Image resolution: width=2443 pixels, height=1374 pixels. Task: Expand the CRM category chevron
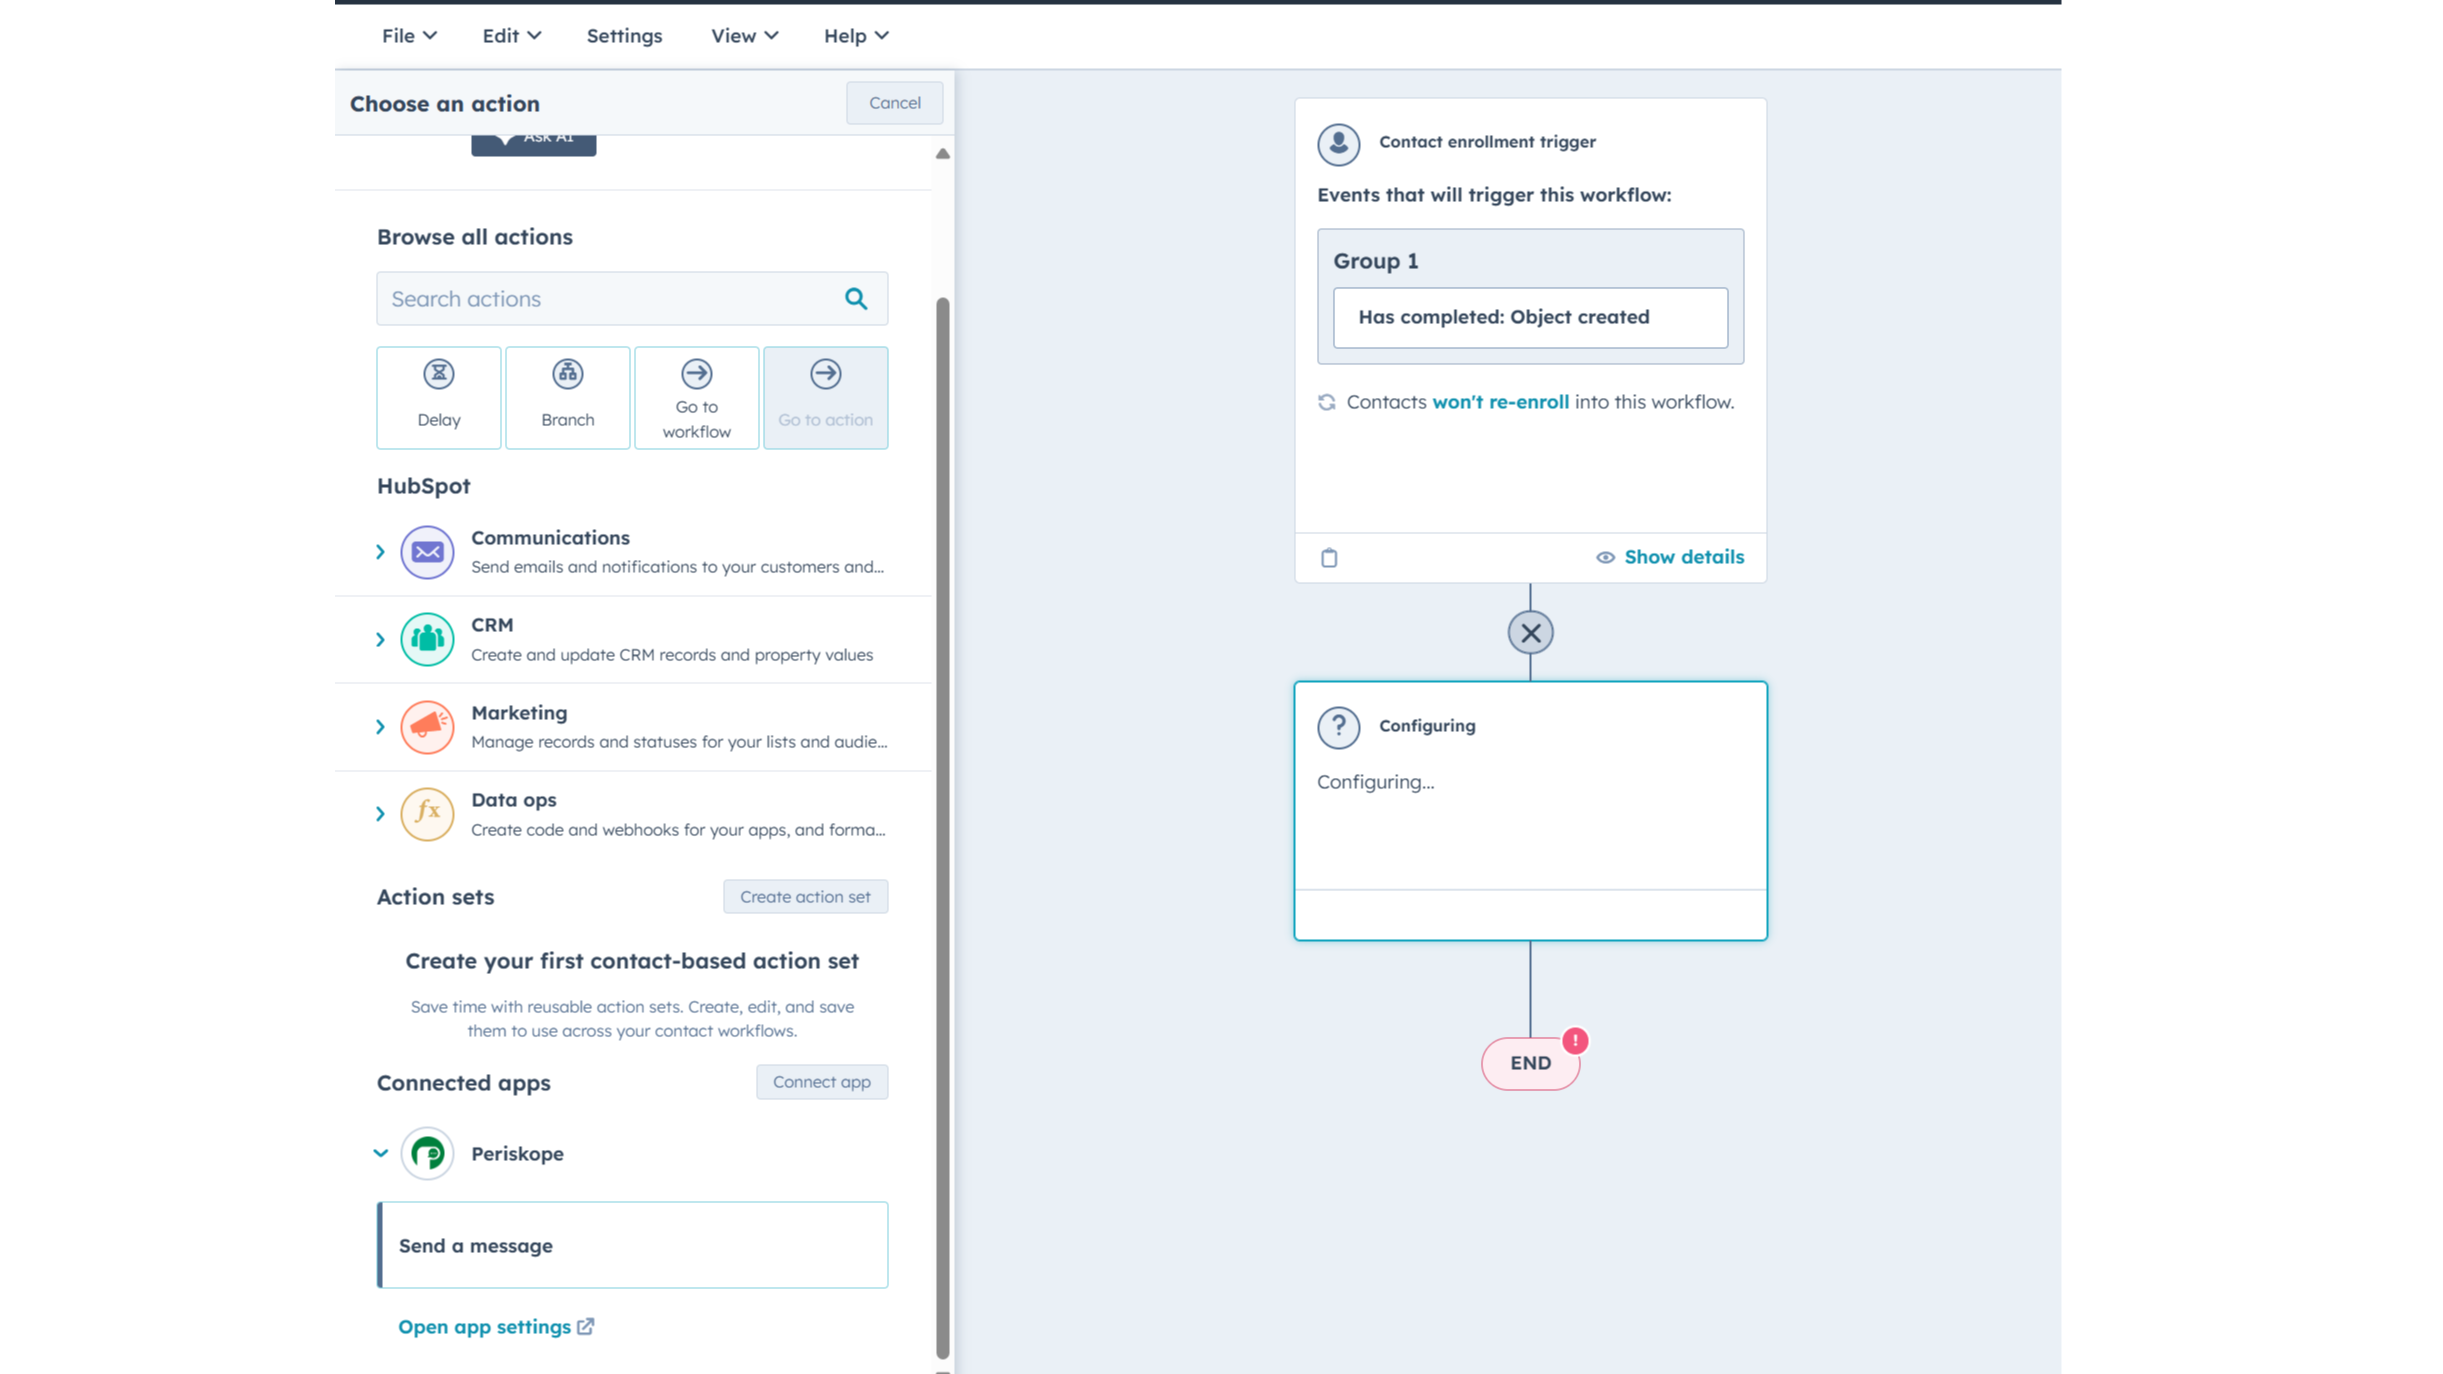pos(381,639)
